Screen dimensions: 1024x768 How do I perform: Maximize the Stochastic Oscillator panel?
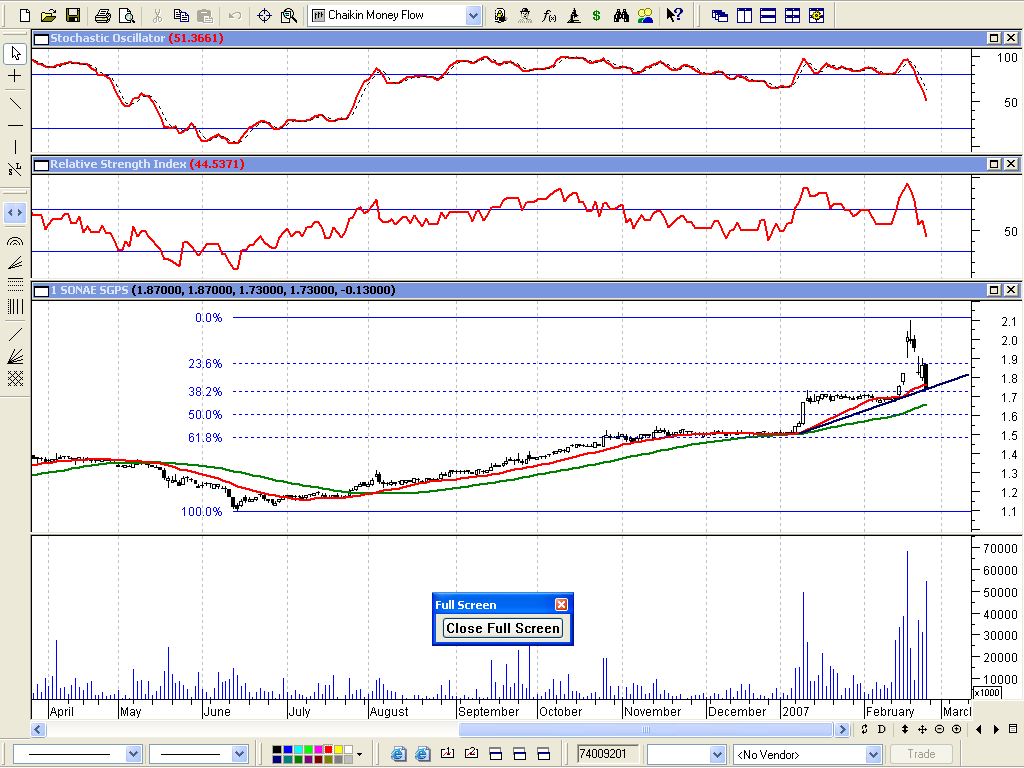coord(994,38)
